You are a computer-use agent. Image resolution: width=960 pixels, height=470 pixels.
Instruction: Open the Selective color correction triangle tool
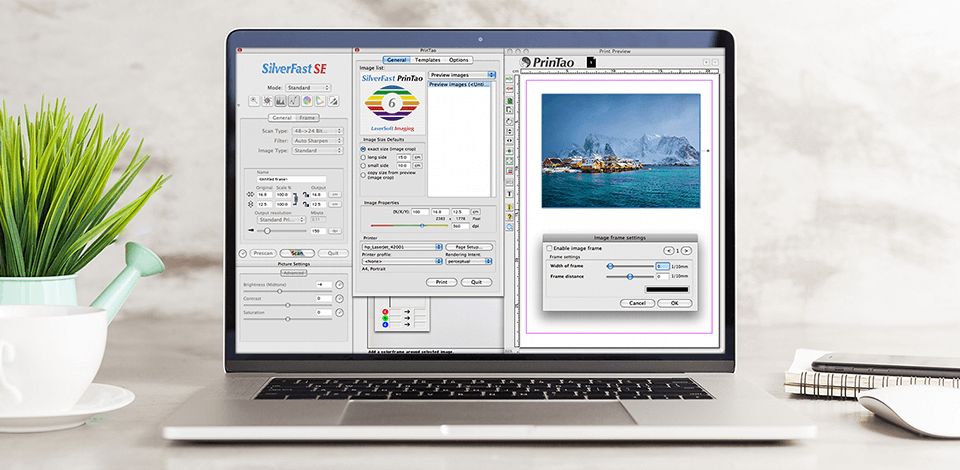[x=321, y=101]
